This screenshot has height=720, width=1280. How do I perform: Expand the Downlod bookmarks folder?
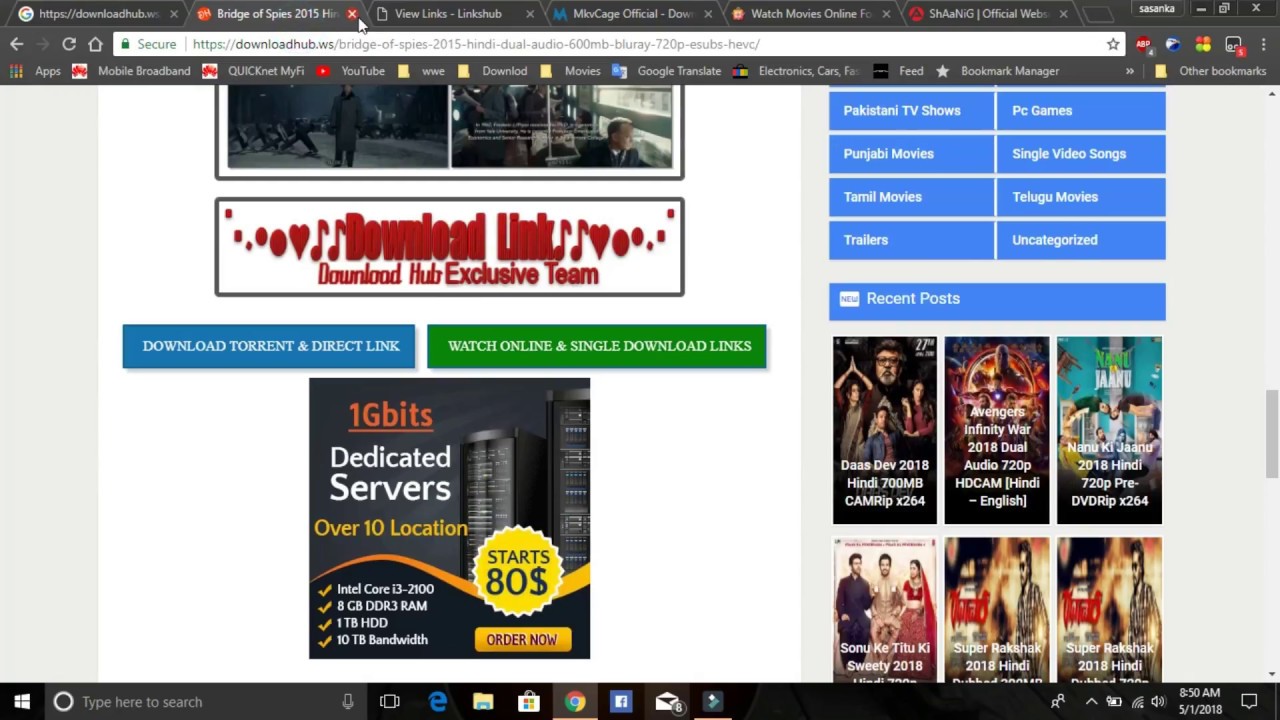click(x=492, y=71)
